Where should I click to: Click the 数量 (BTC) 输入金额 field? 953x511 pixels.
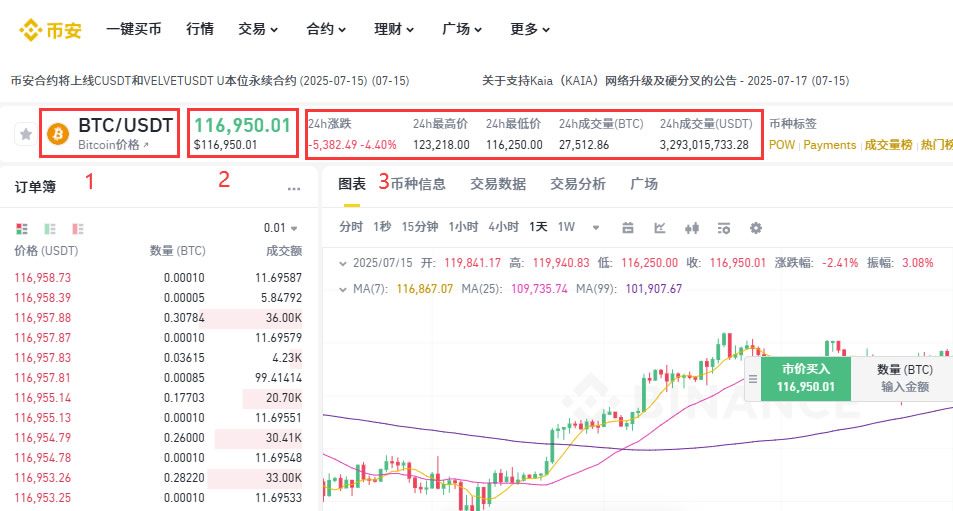tap(904, 379)
